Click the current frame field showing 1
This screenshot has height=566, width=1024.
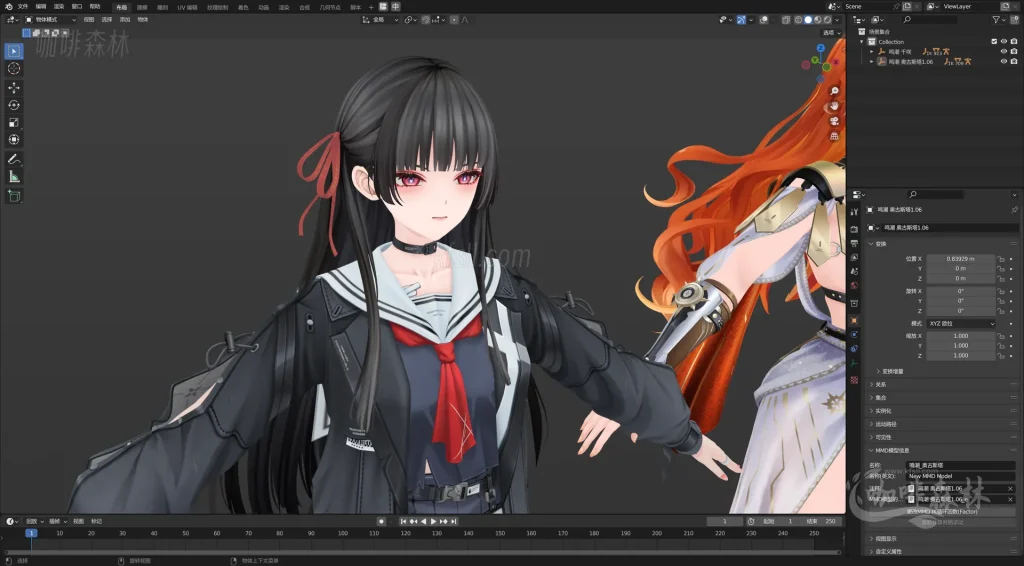[x=724, y=522]
